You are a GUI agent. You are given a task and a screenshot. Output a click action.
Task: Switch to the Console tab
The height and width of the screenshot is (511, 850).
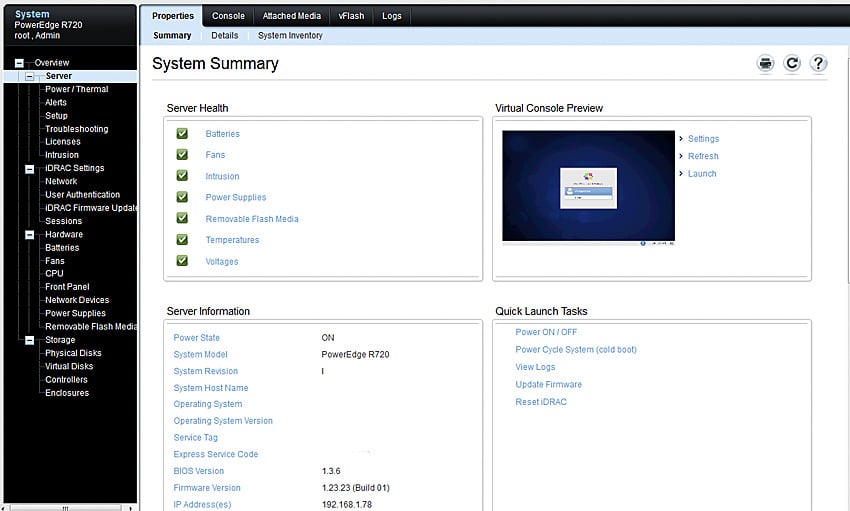click(x=228, y=16)
